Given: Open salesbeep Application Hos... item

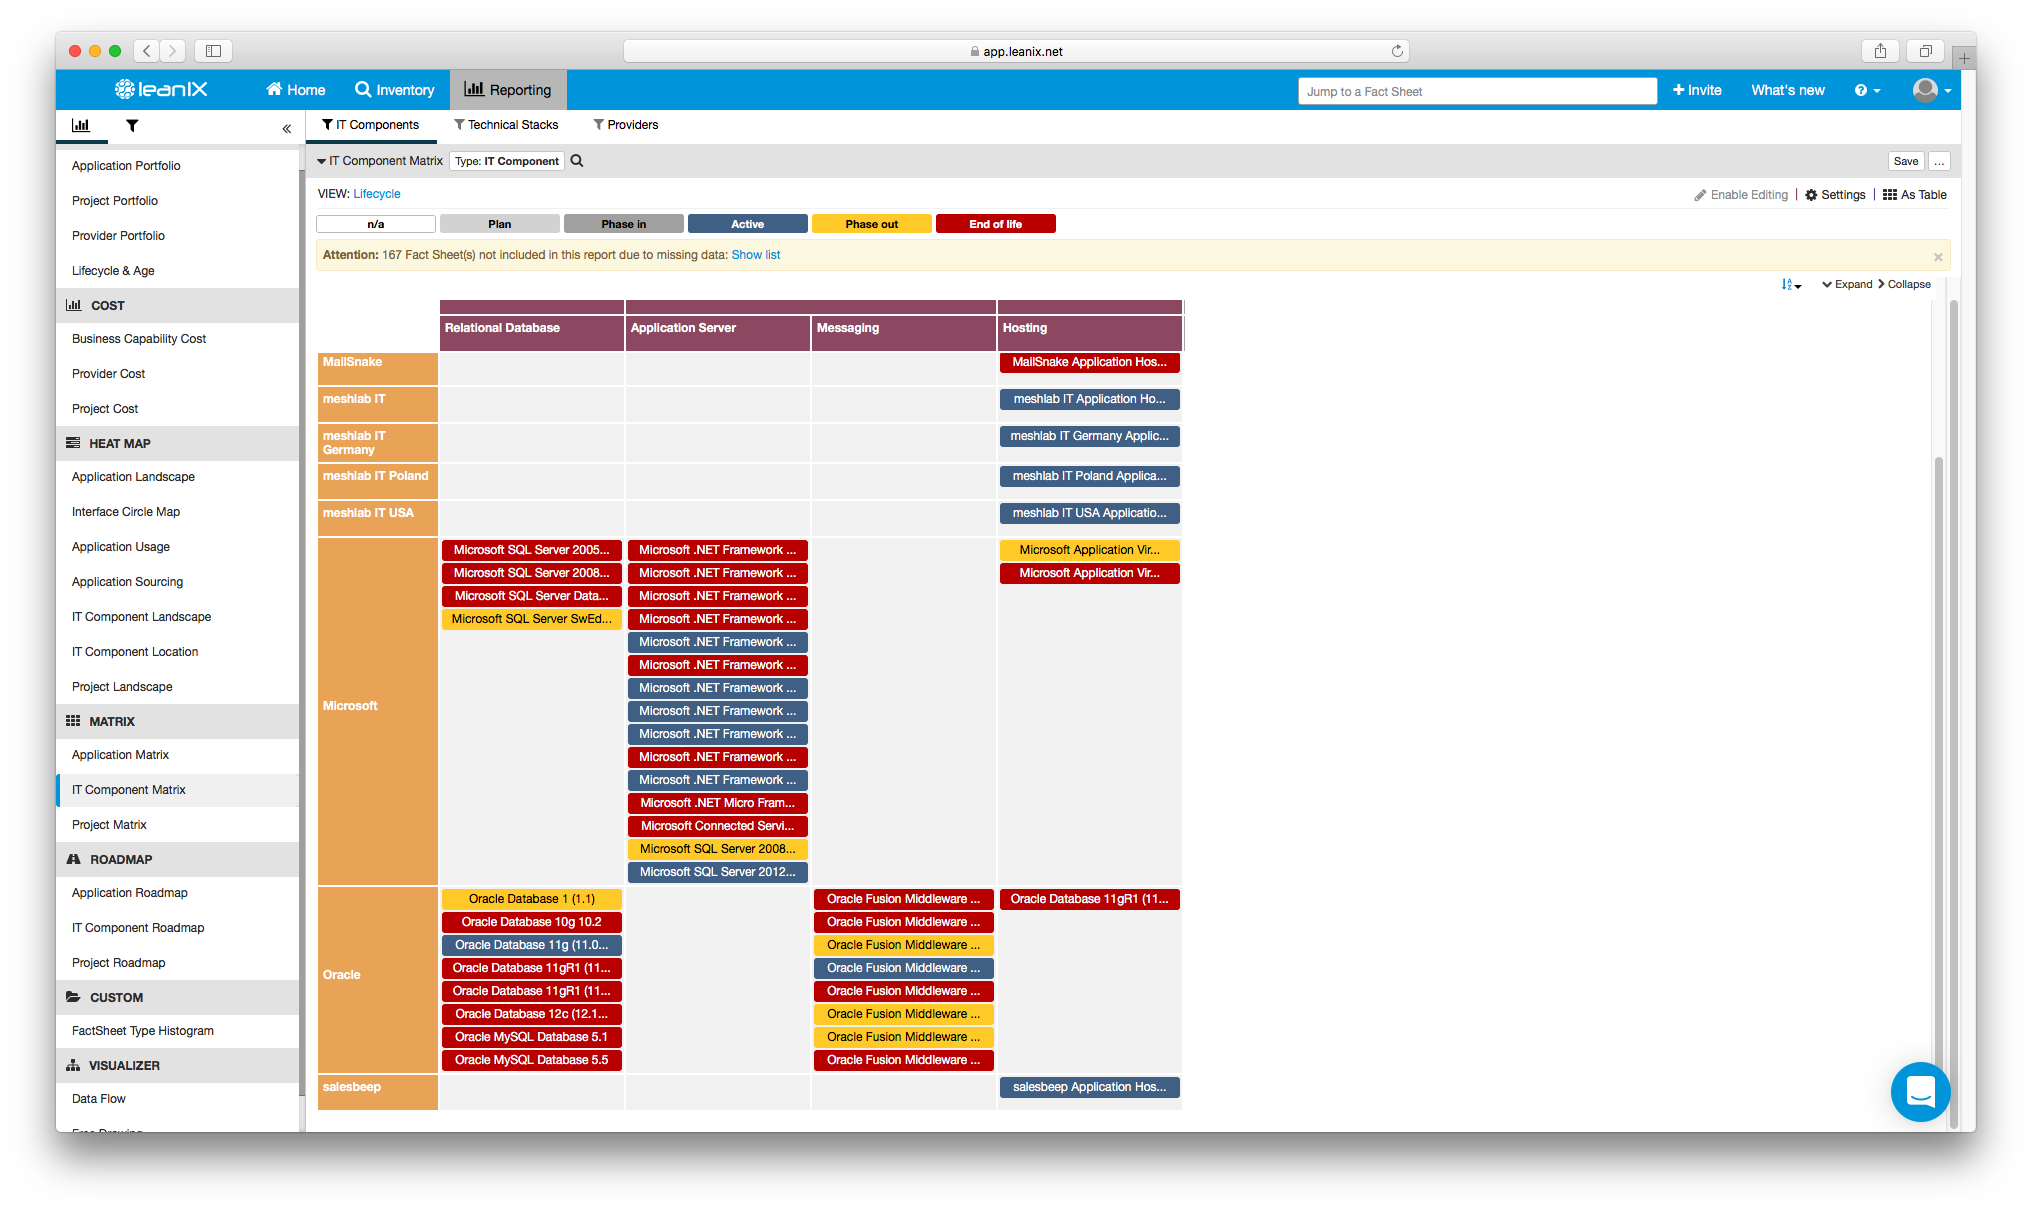Looking at the screenshot, I should [1089, 1087].
